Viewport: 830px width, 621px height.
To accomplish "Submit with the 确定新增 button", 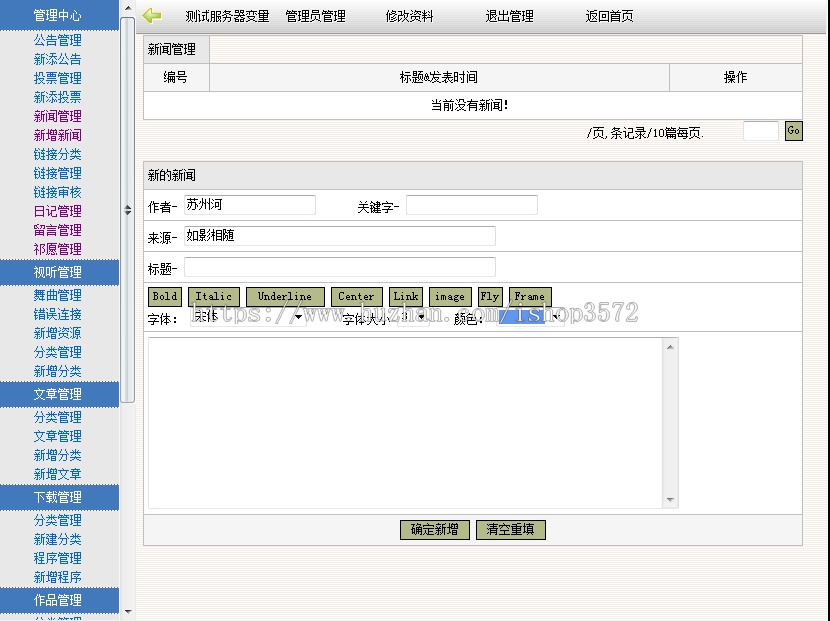I will [435, 529].
